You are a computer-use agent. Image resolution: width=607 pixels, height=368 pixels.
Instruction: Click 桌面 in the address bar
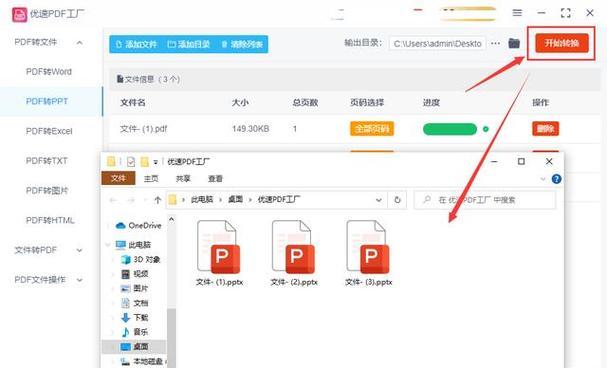235,200
